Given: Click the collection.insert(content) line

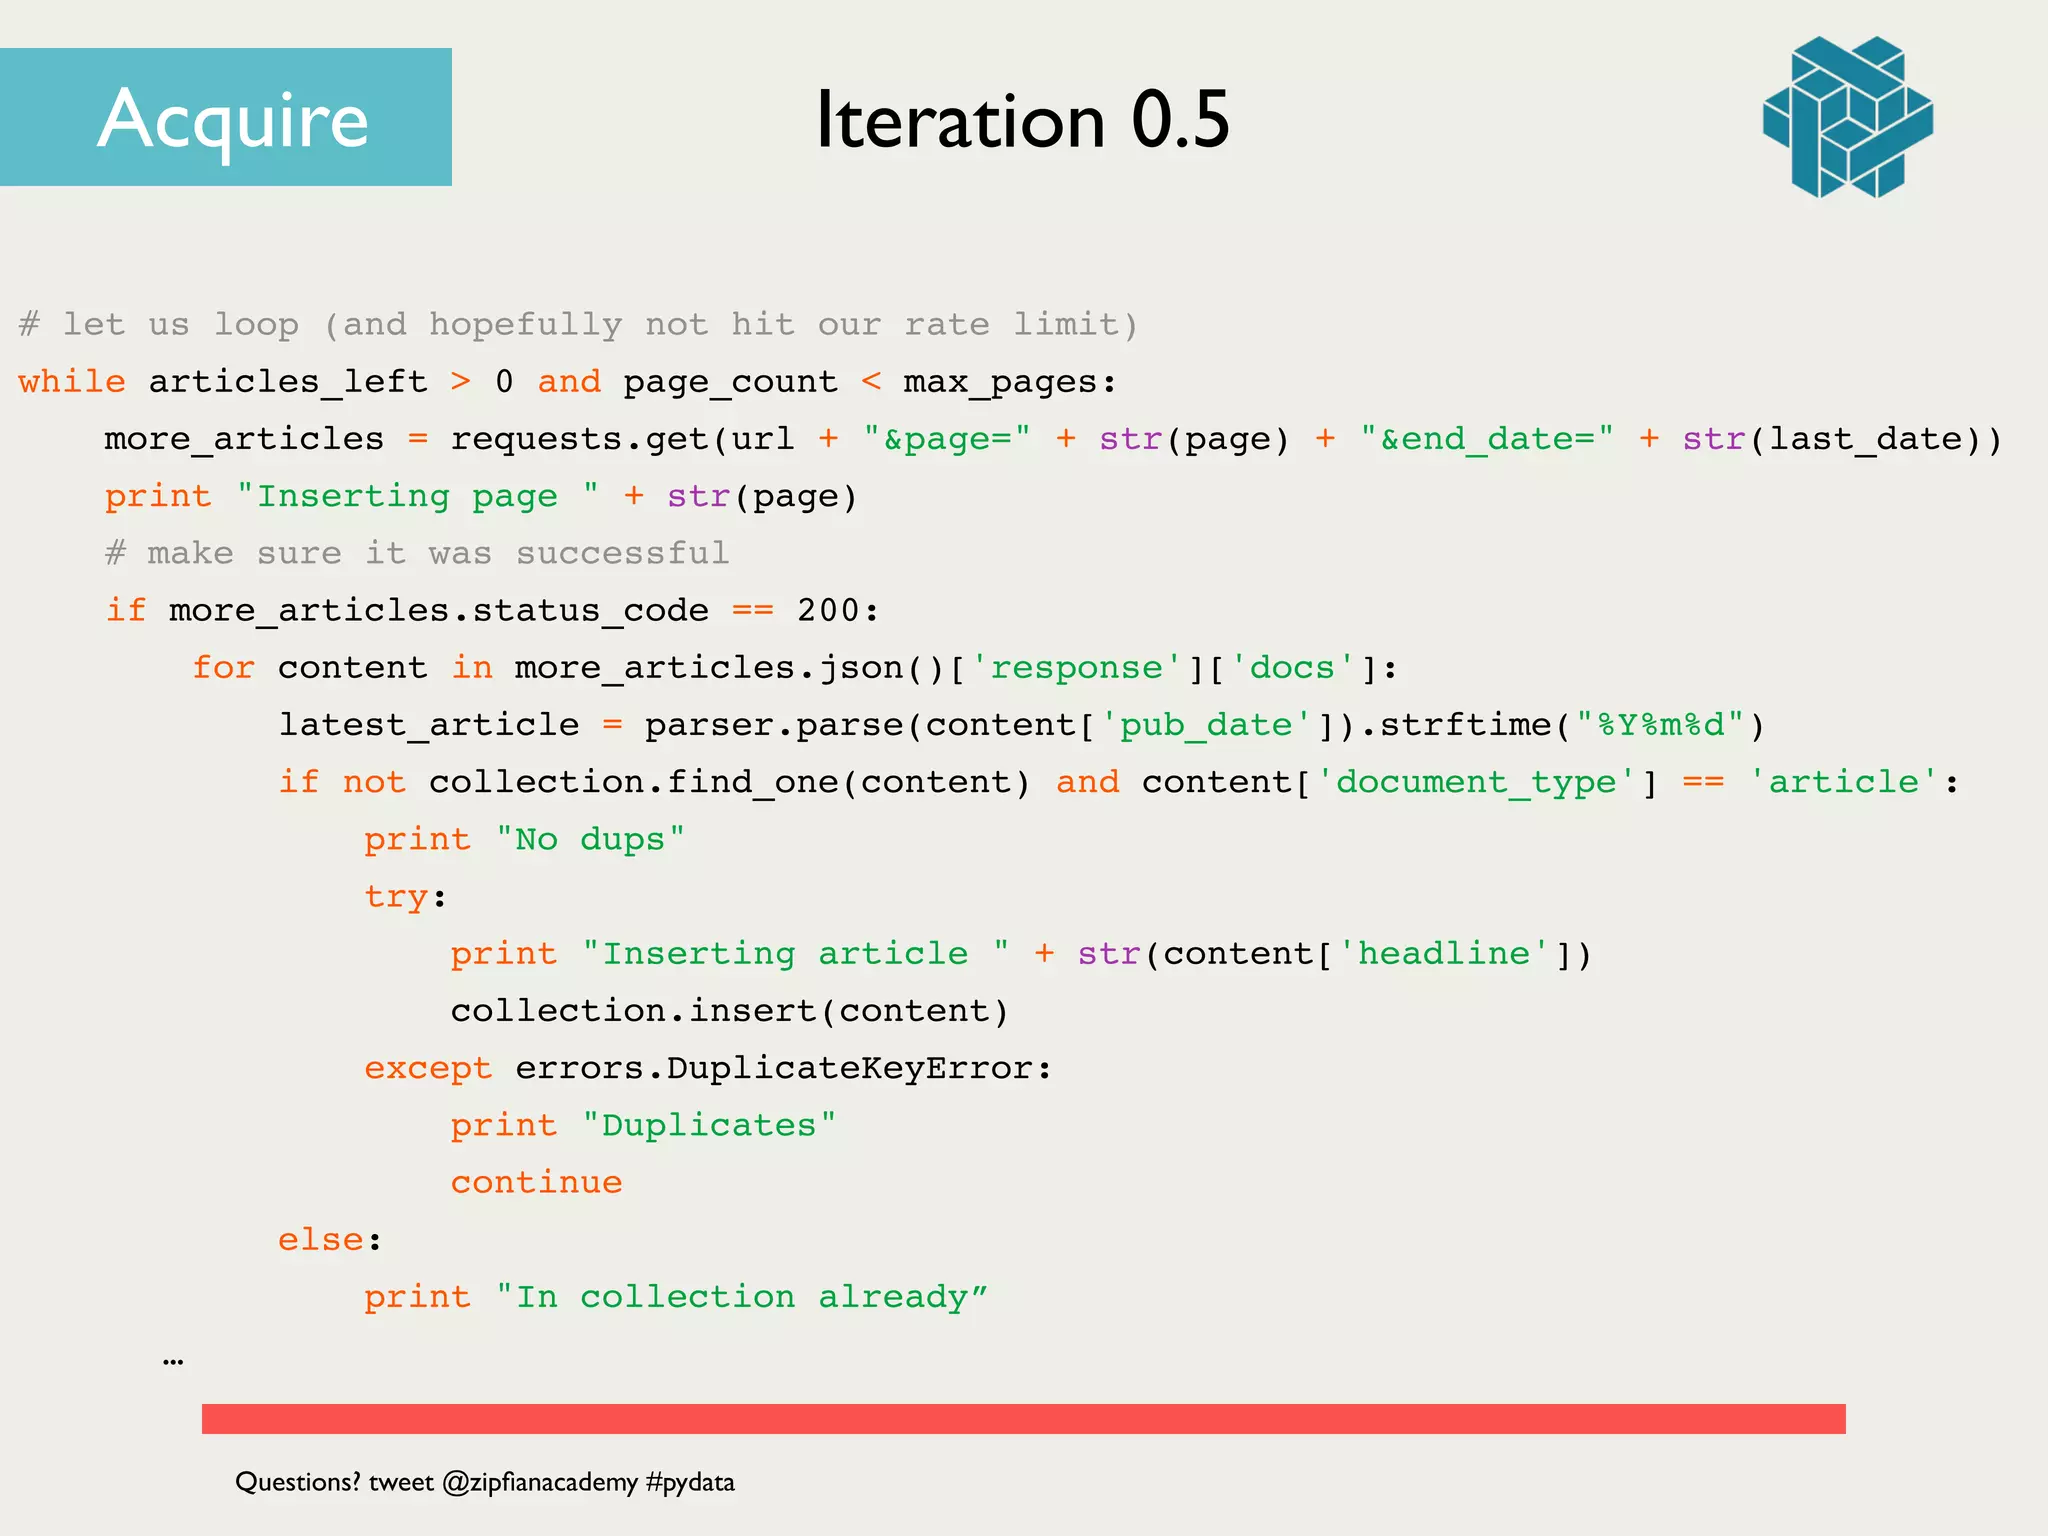Looking at the screenshot, I should 729,1011.
